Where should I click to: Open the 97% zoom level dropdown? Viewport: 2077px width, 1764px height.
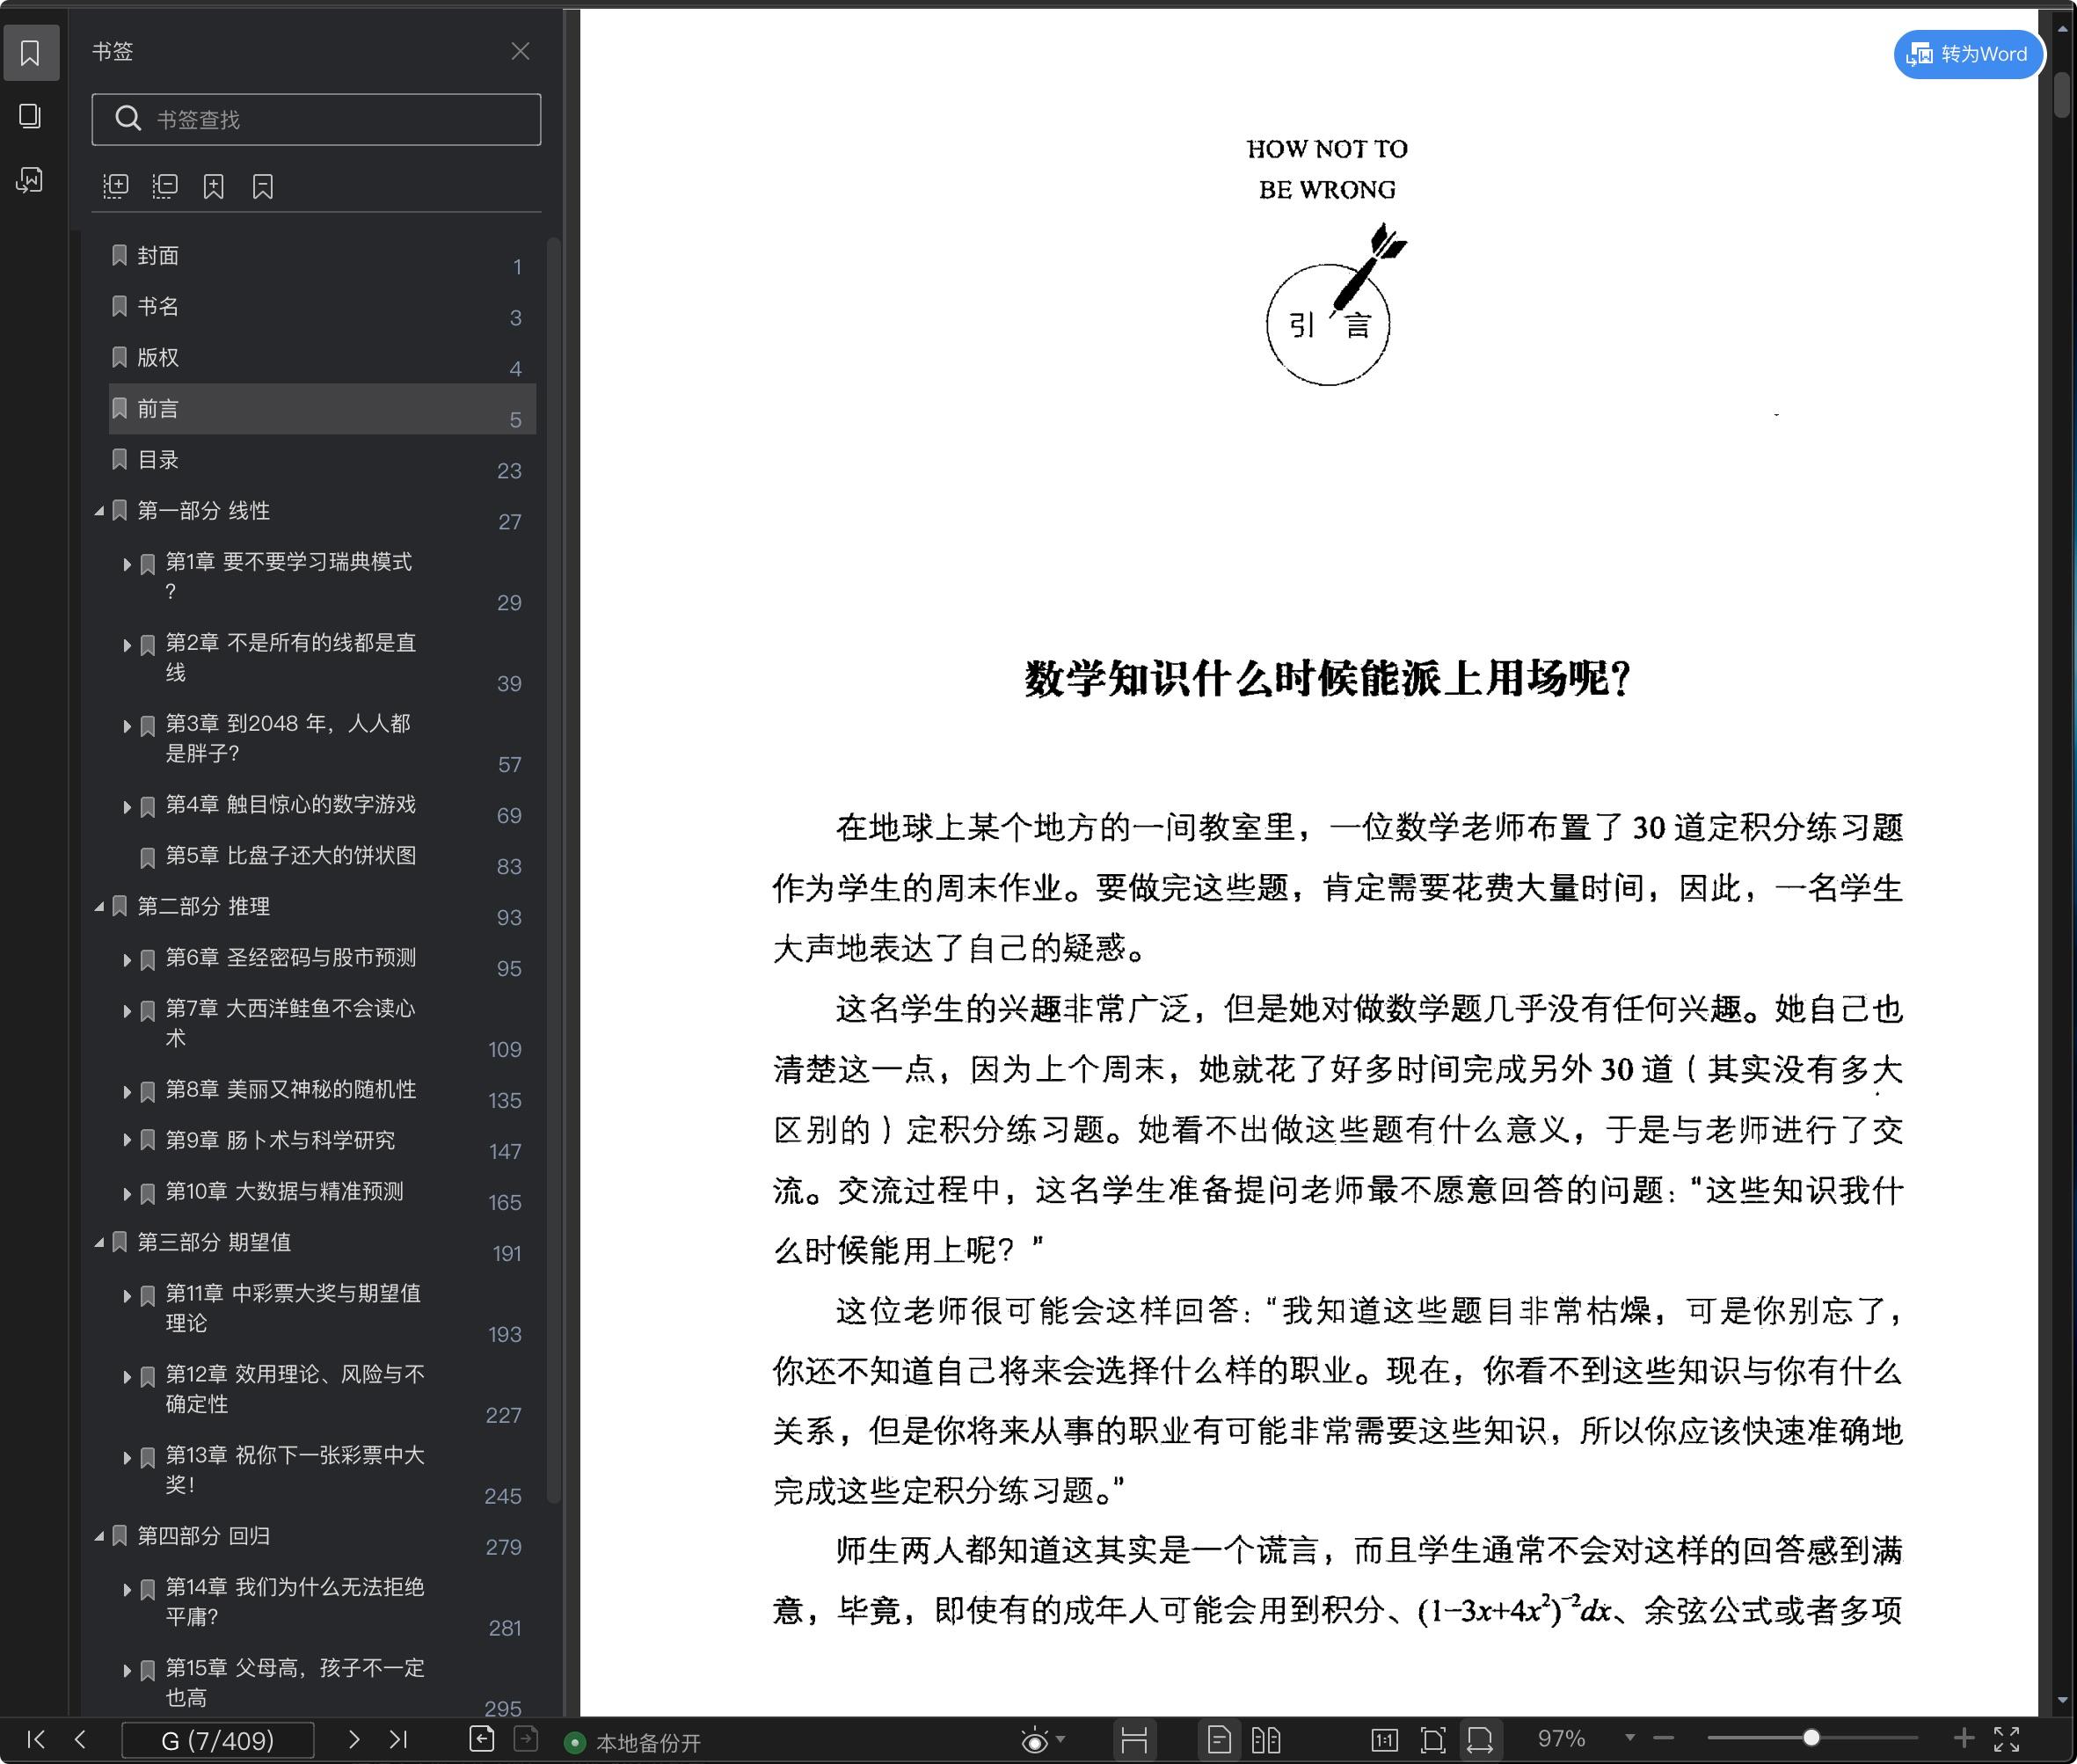click(1630, 1739)
